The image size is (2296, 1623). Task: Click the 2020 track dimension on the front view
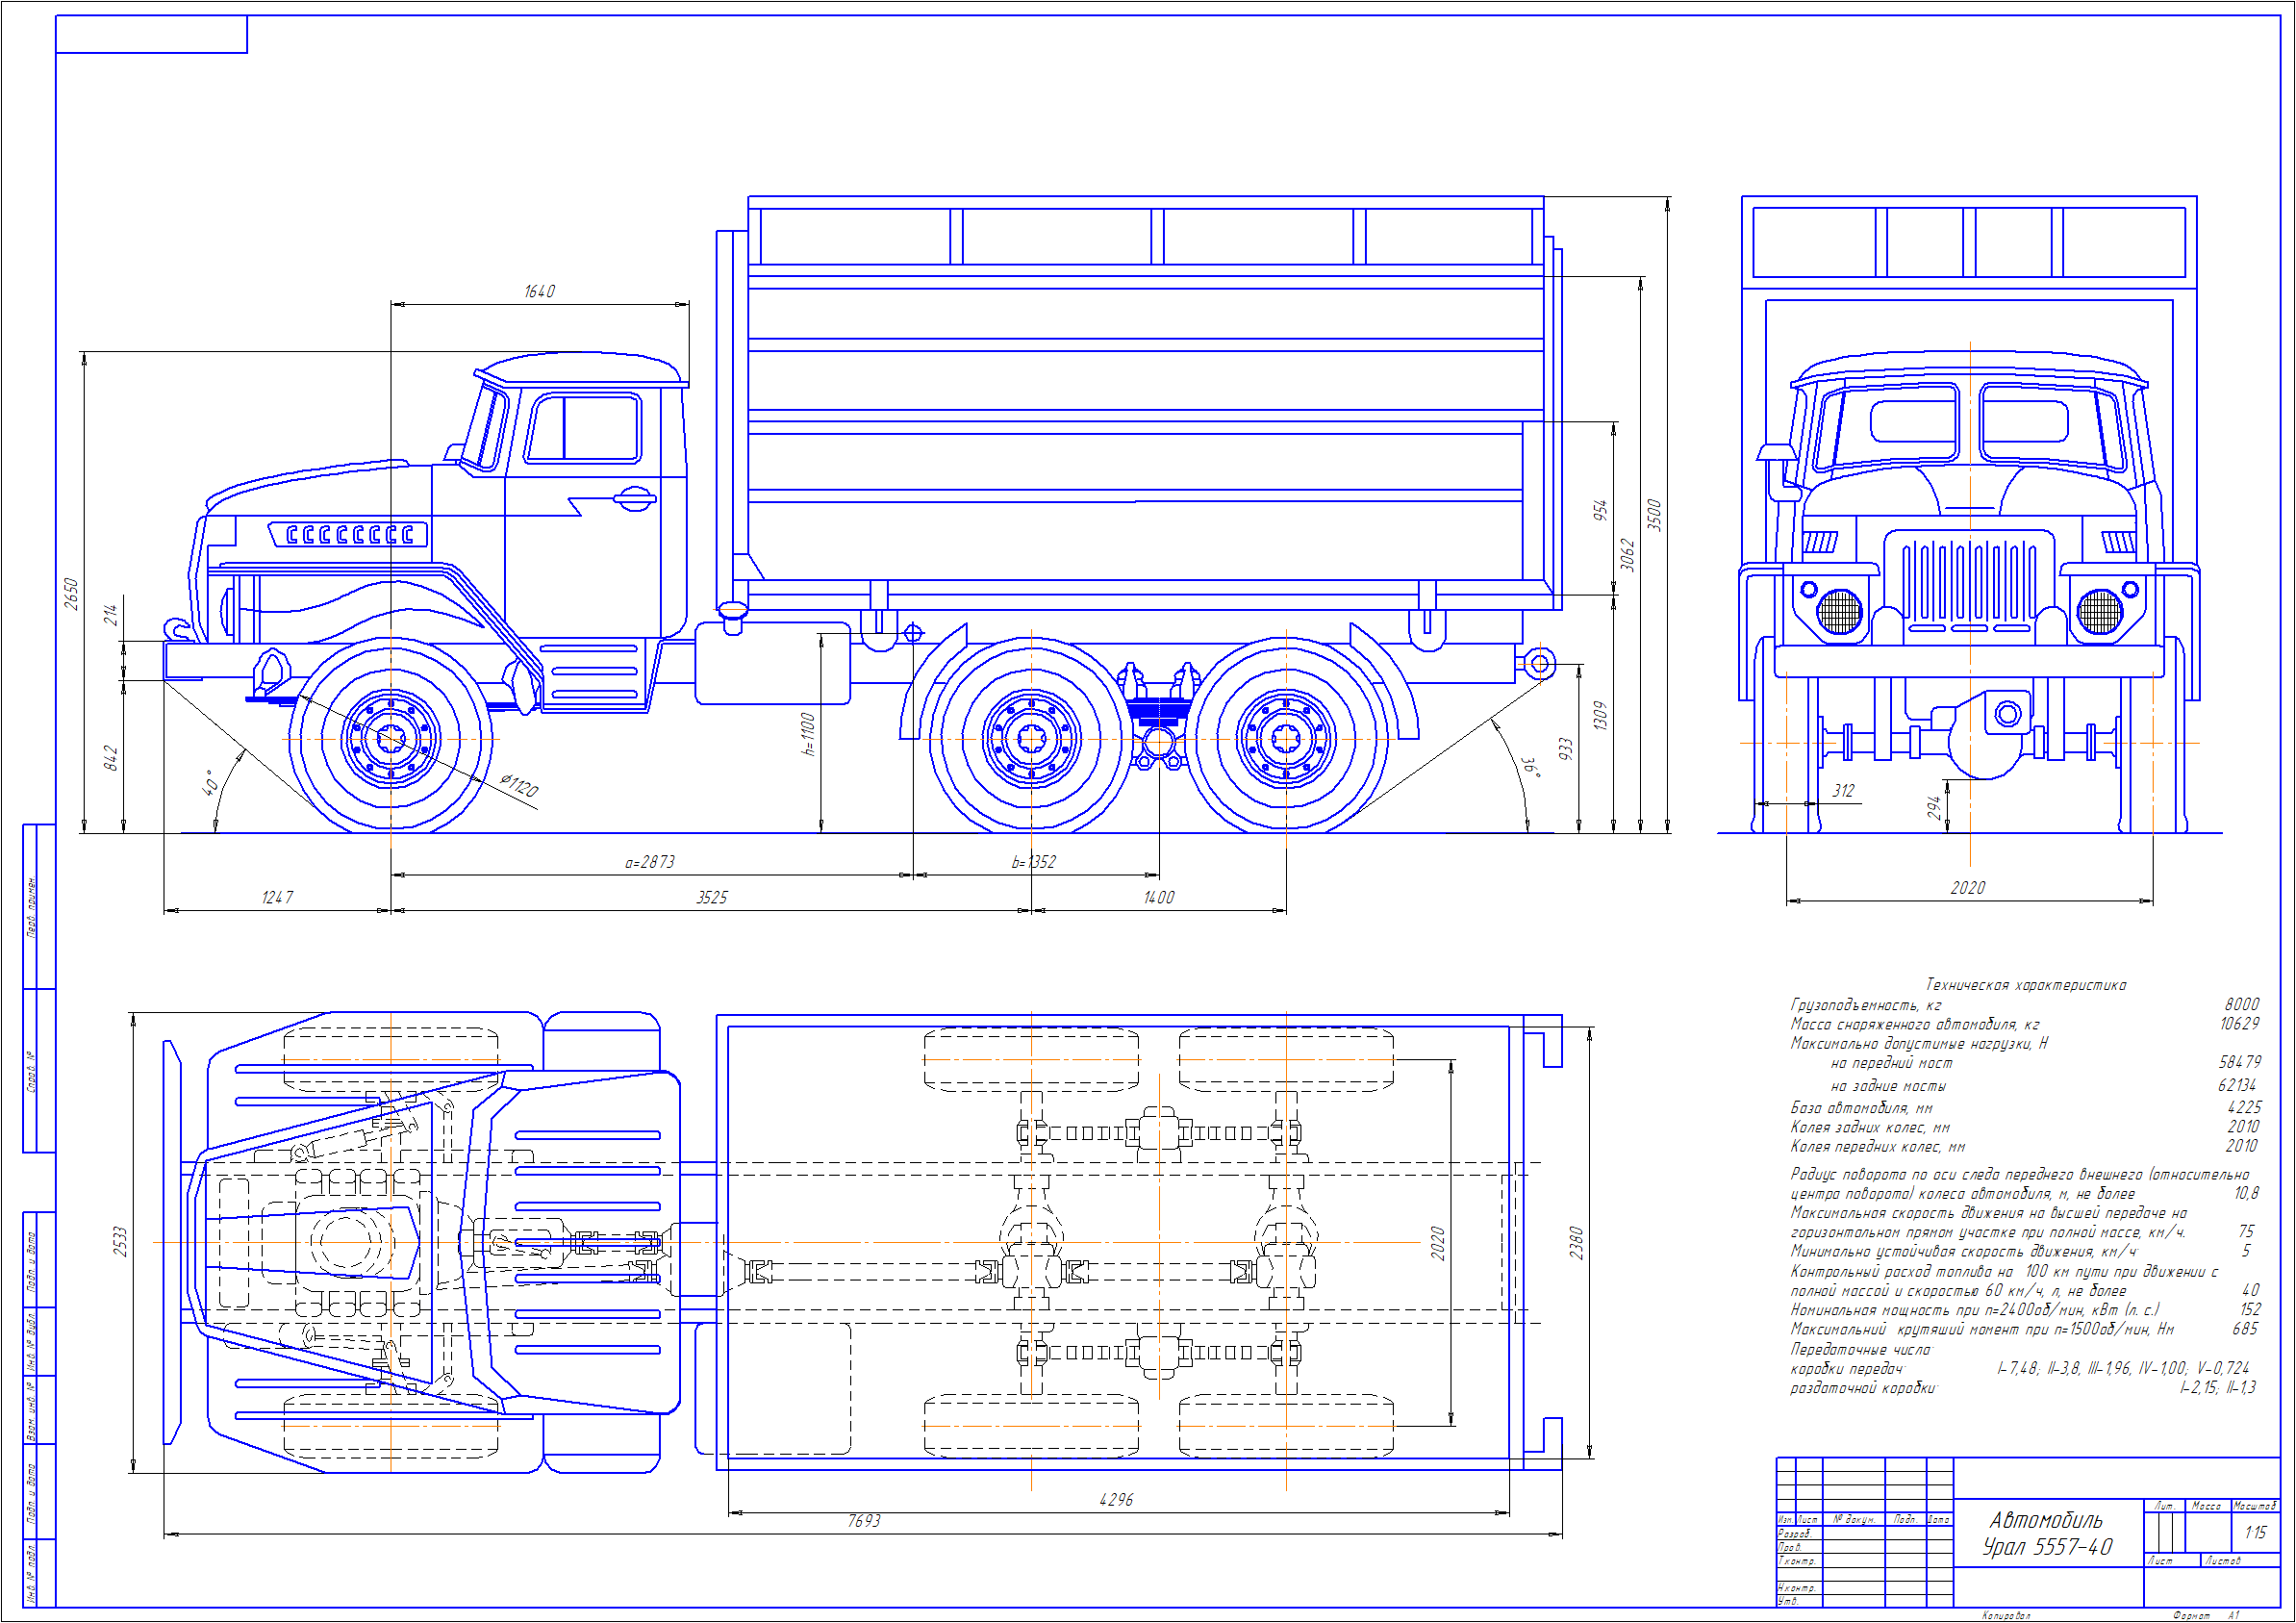point(1968,888)
